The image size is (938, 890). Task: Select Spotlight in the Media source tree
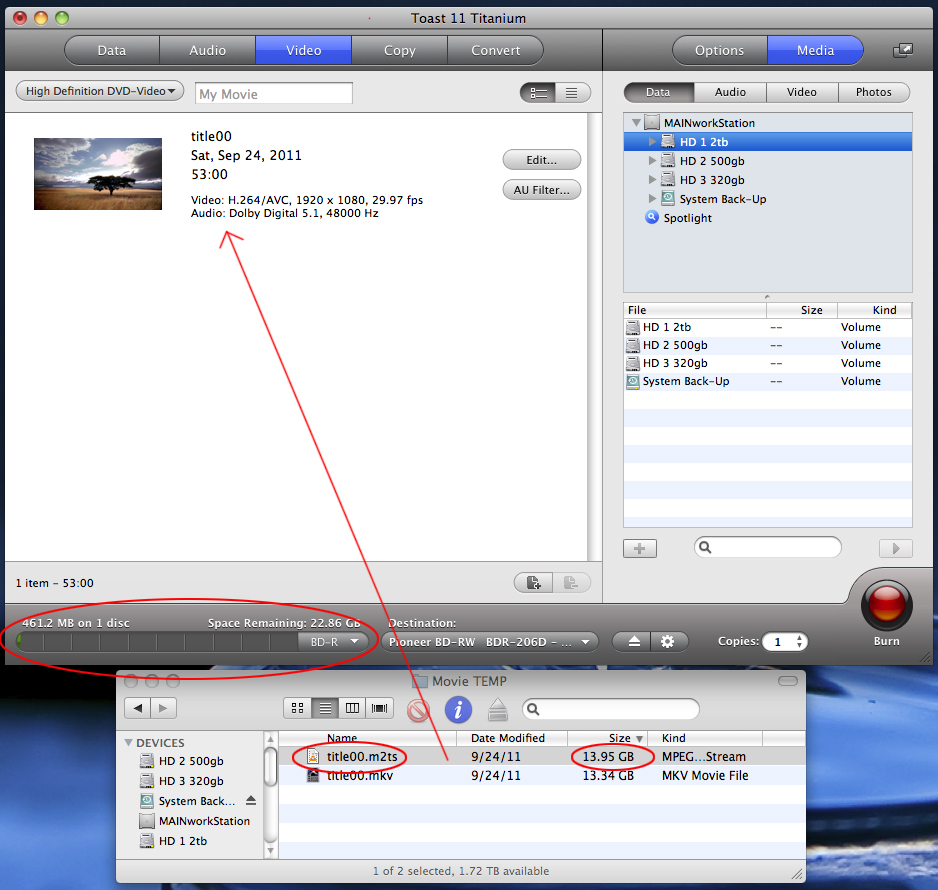point(687,218)
